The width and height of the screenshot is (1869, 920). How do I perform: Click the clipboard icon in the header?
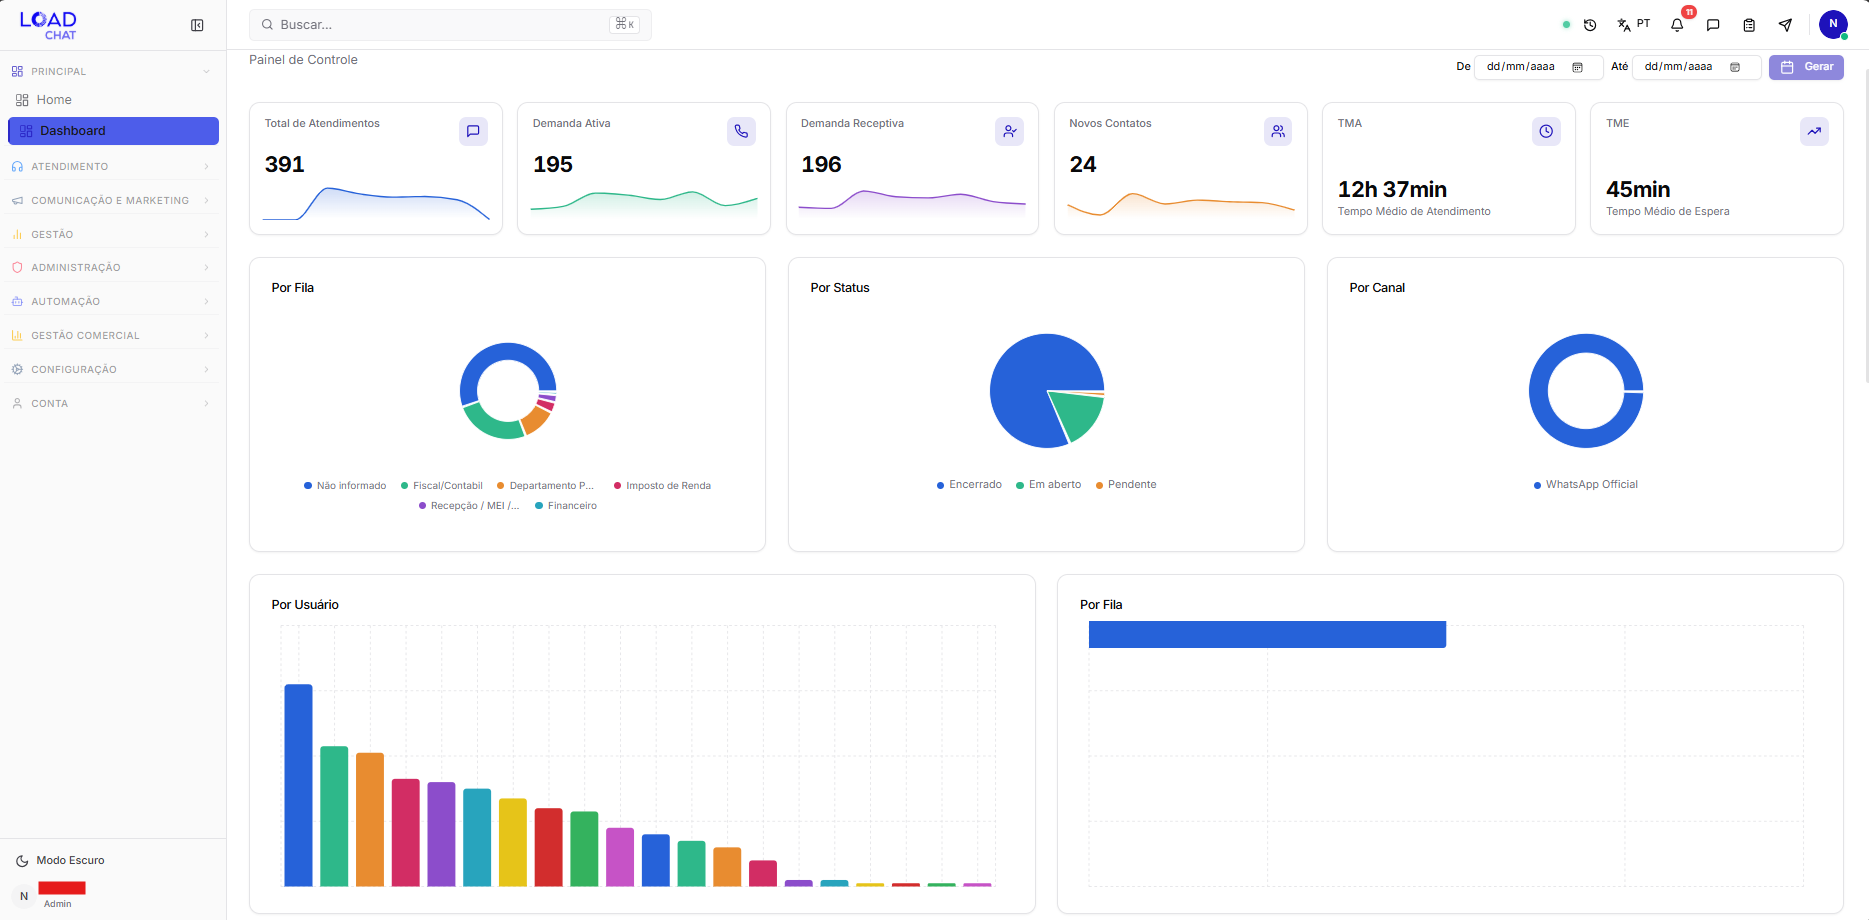(x=1749, y=25)
